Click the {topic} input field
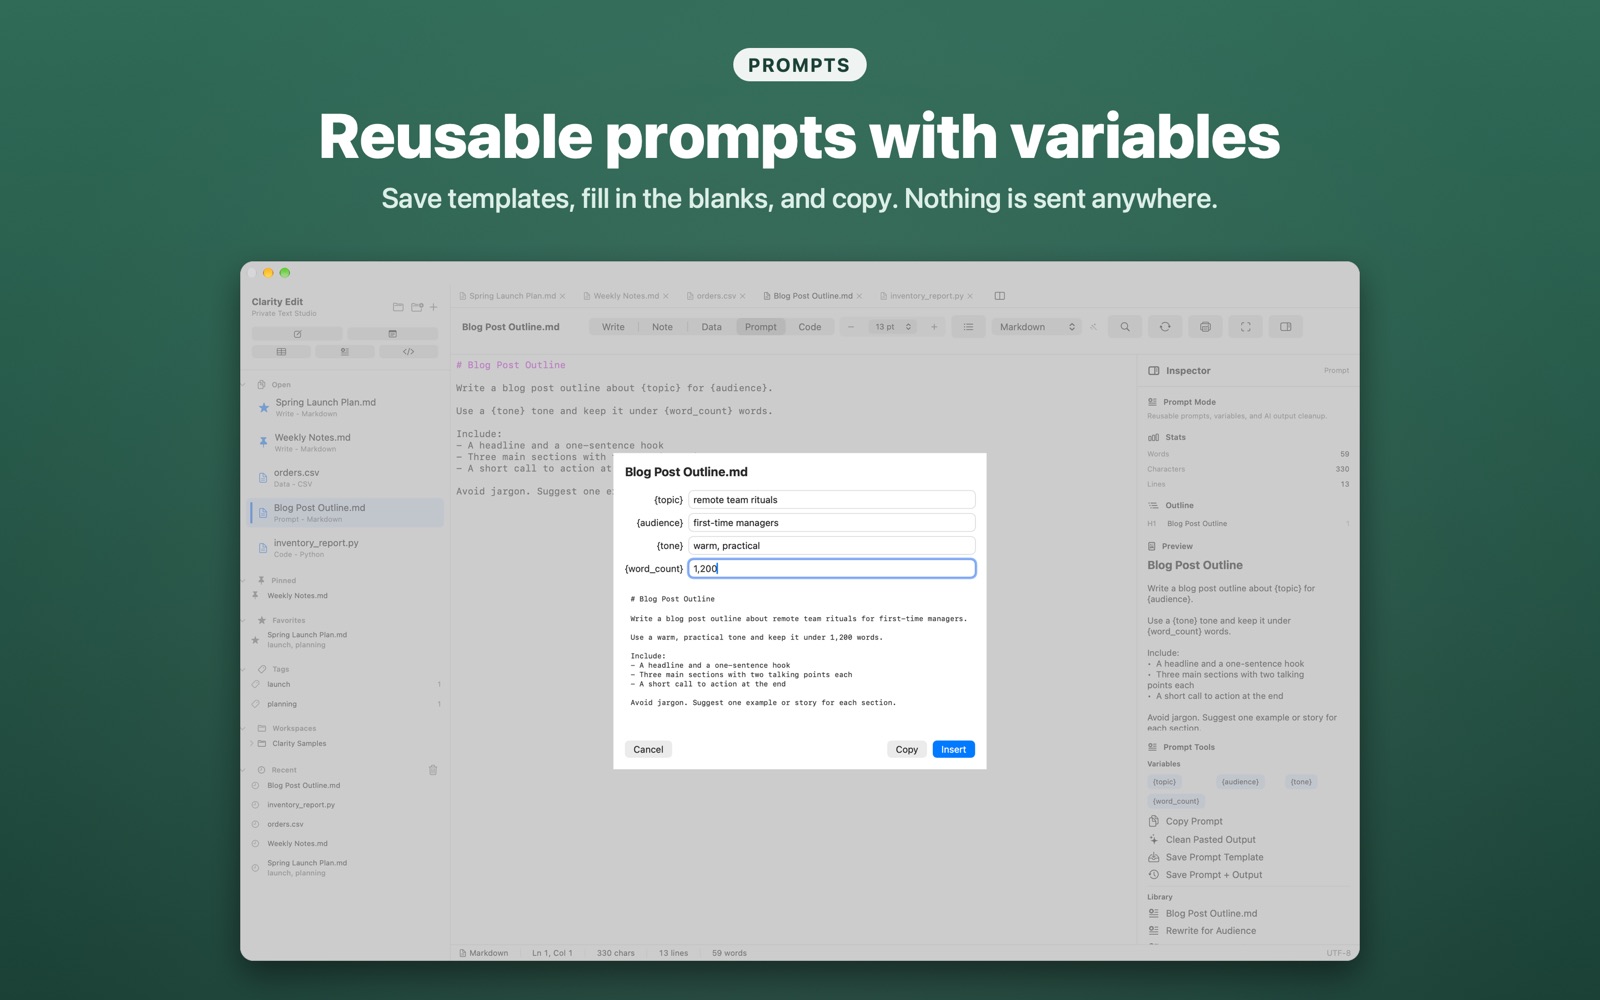 [831, 500]
